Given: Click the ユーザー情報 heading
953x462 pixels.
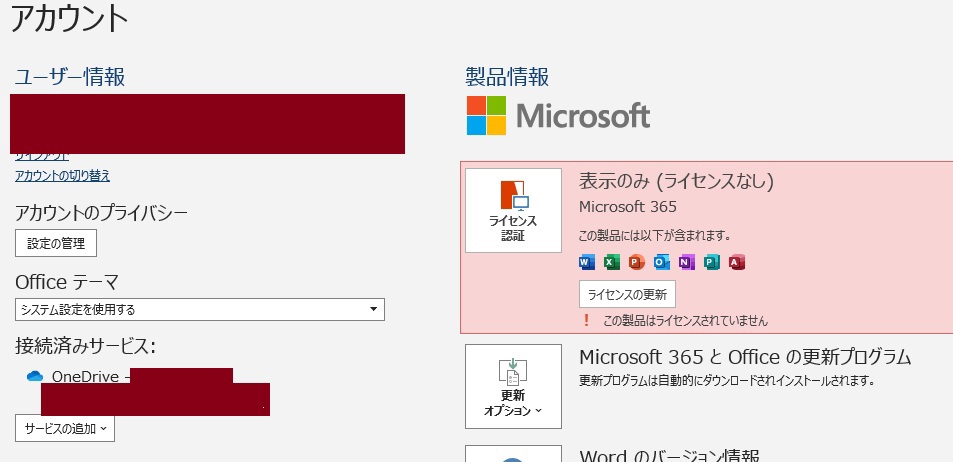Looking at the screenshot, I should (x=70, y=77).
